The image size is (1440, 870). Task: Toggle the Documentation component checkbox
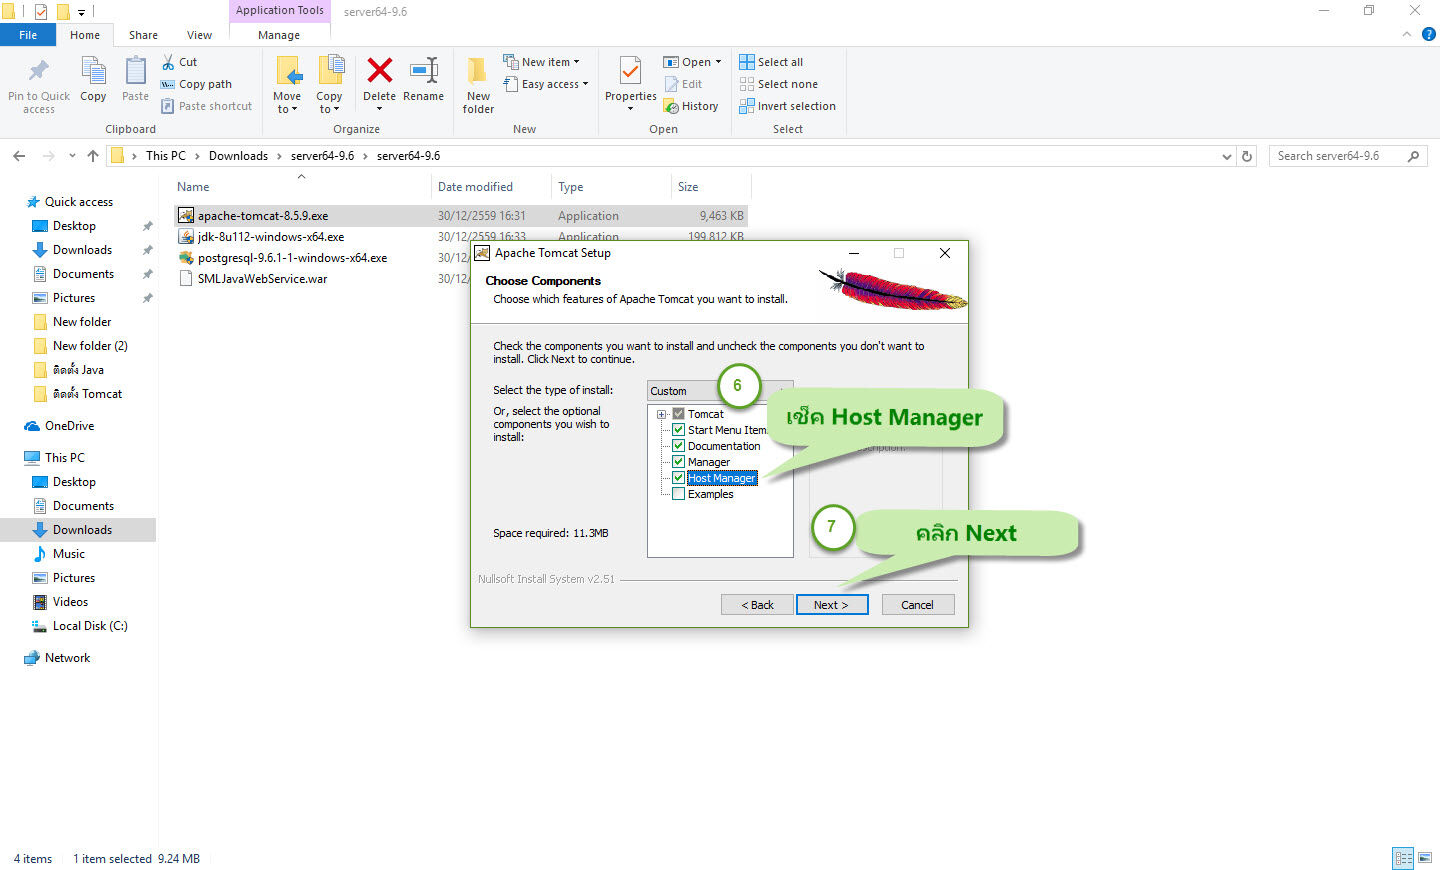678,446
